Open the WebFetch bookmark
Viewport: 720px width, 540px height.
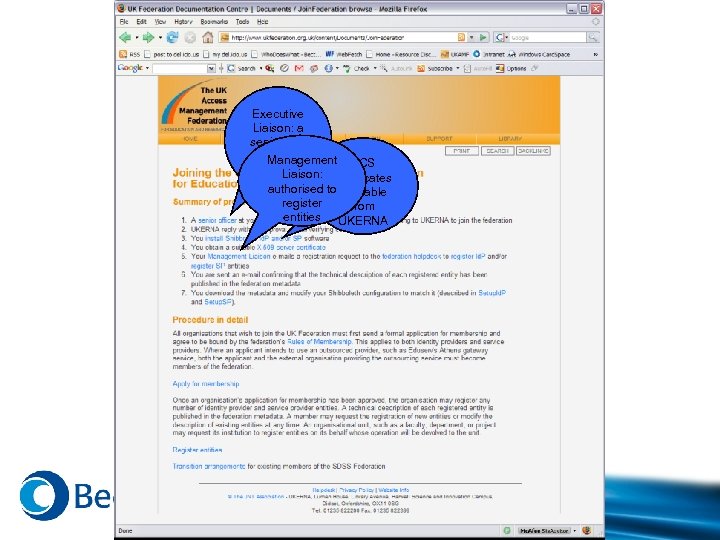344,54
